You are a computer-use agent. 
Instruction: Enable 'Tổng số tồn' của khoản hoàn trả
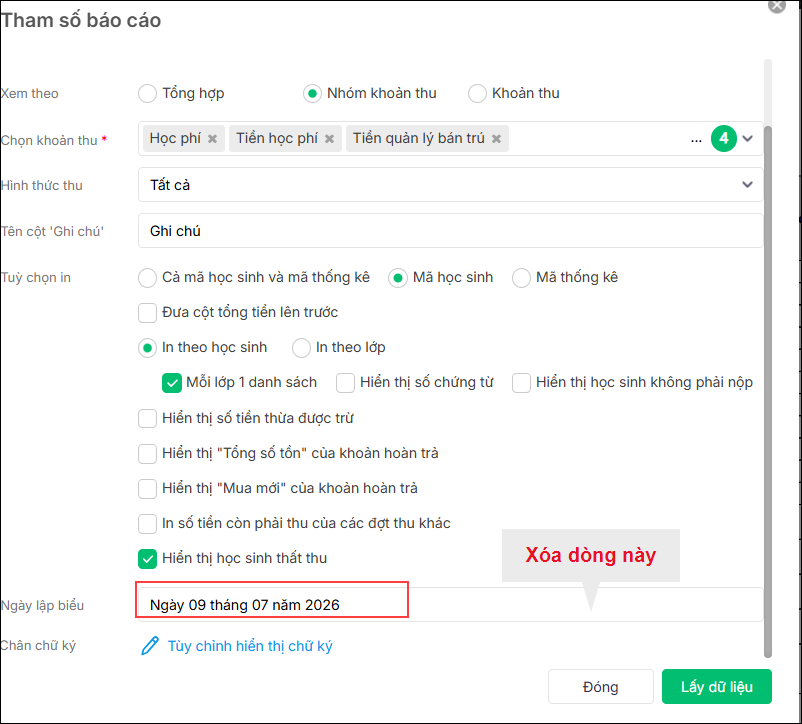coord(147,454)
